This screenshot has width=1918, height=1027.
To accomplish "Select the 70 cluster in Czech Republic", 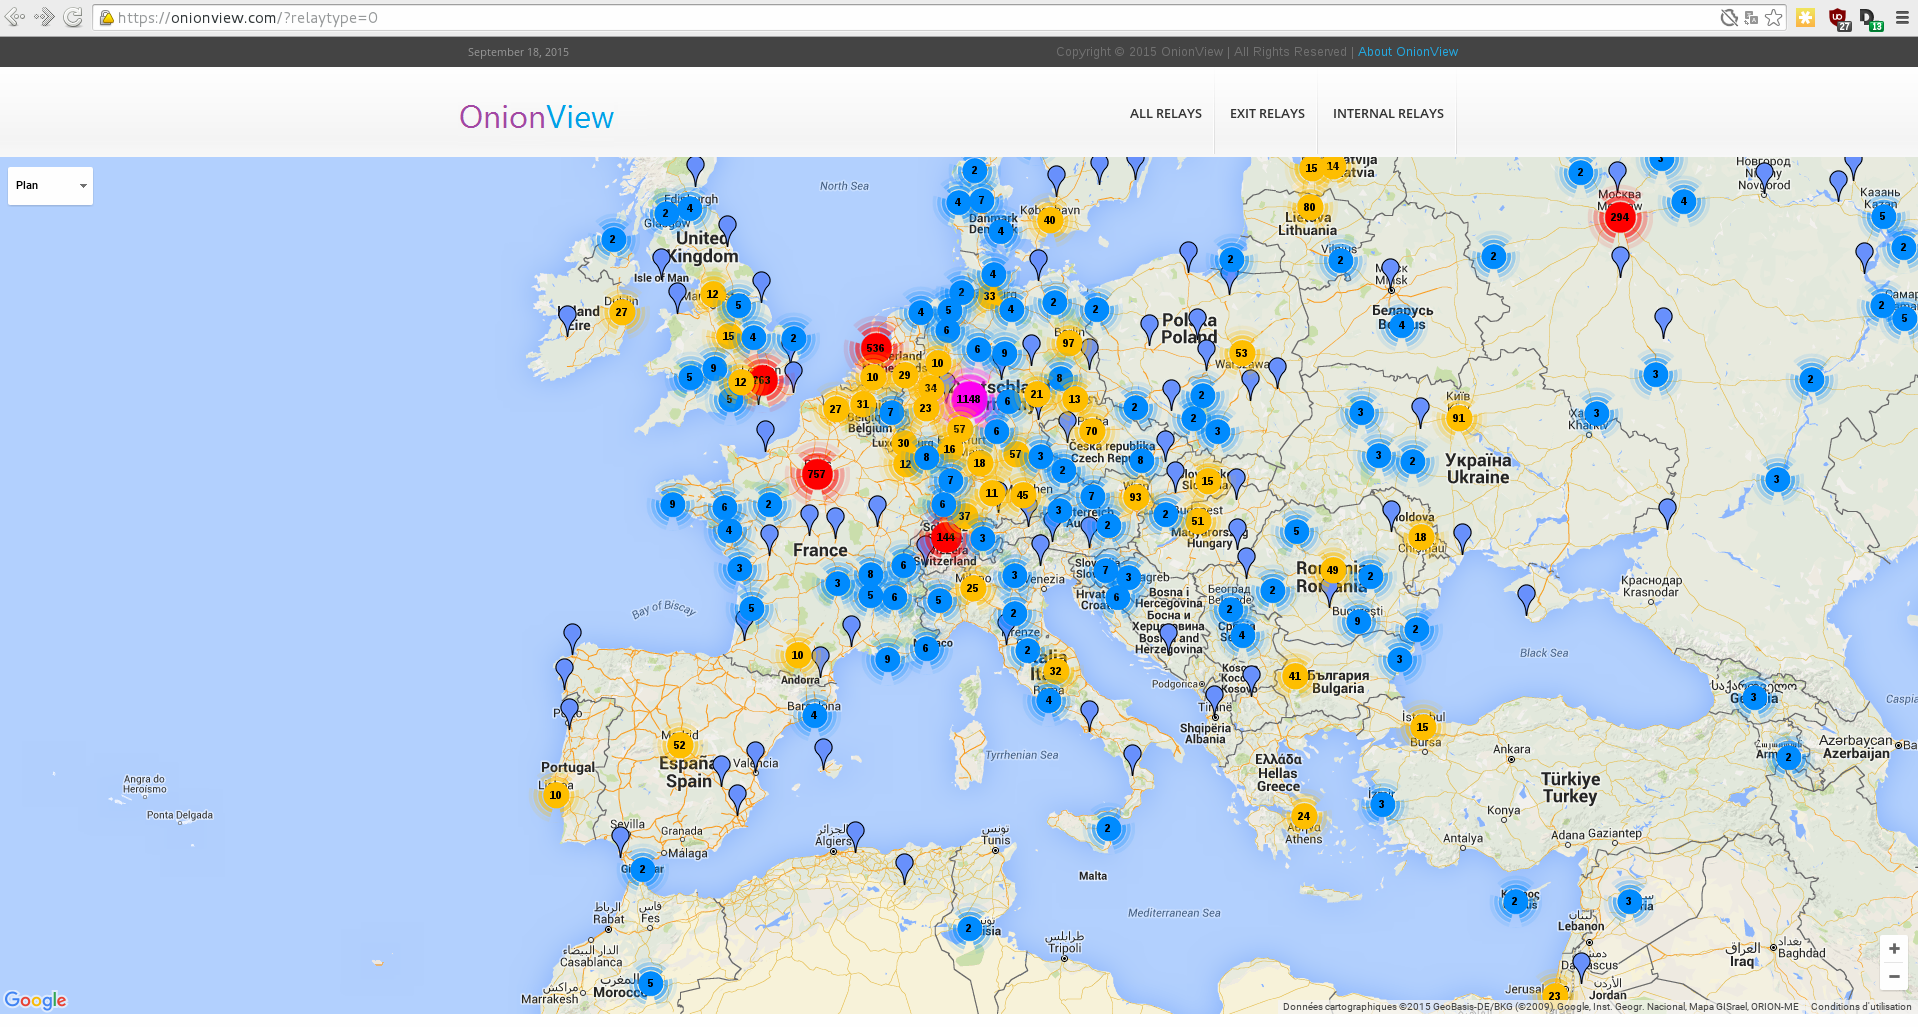I will click(1091, 431).
